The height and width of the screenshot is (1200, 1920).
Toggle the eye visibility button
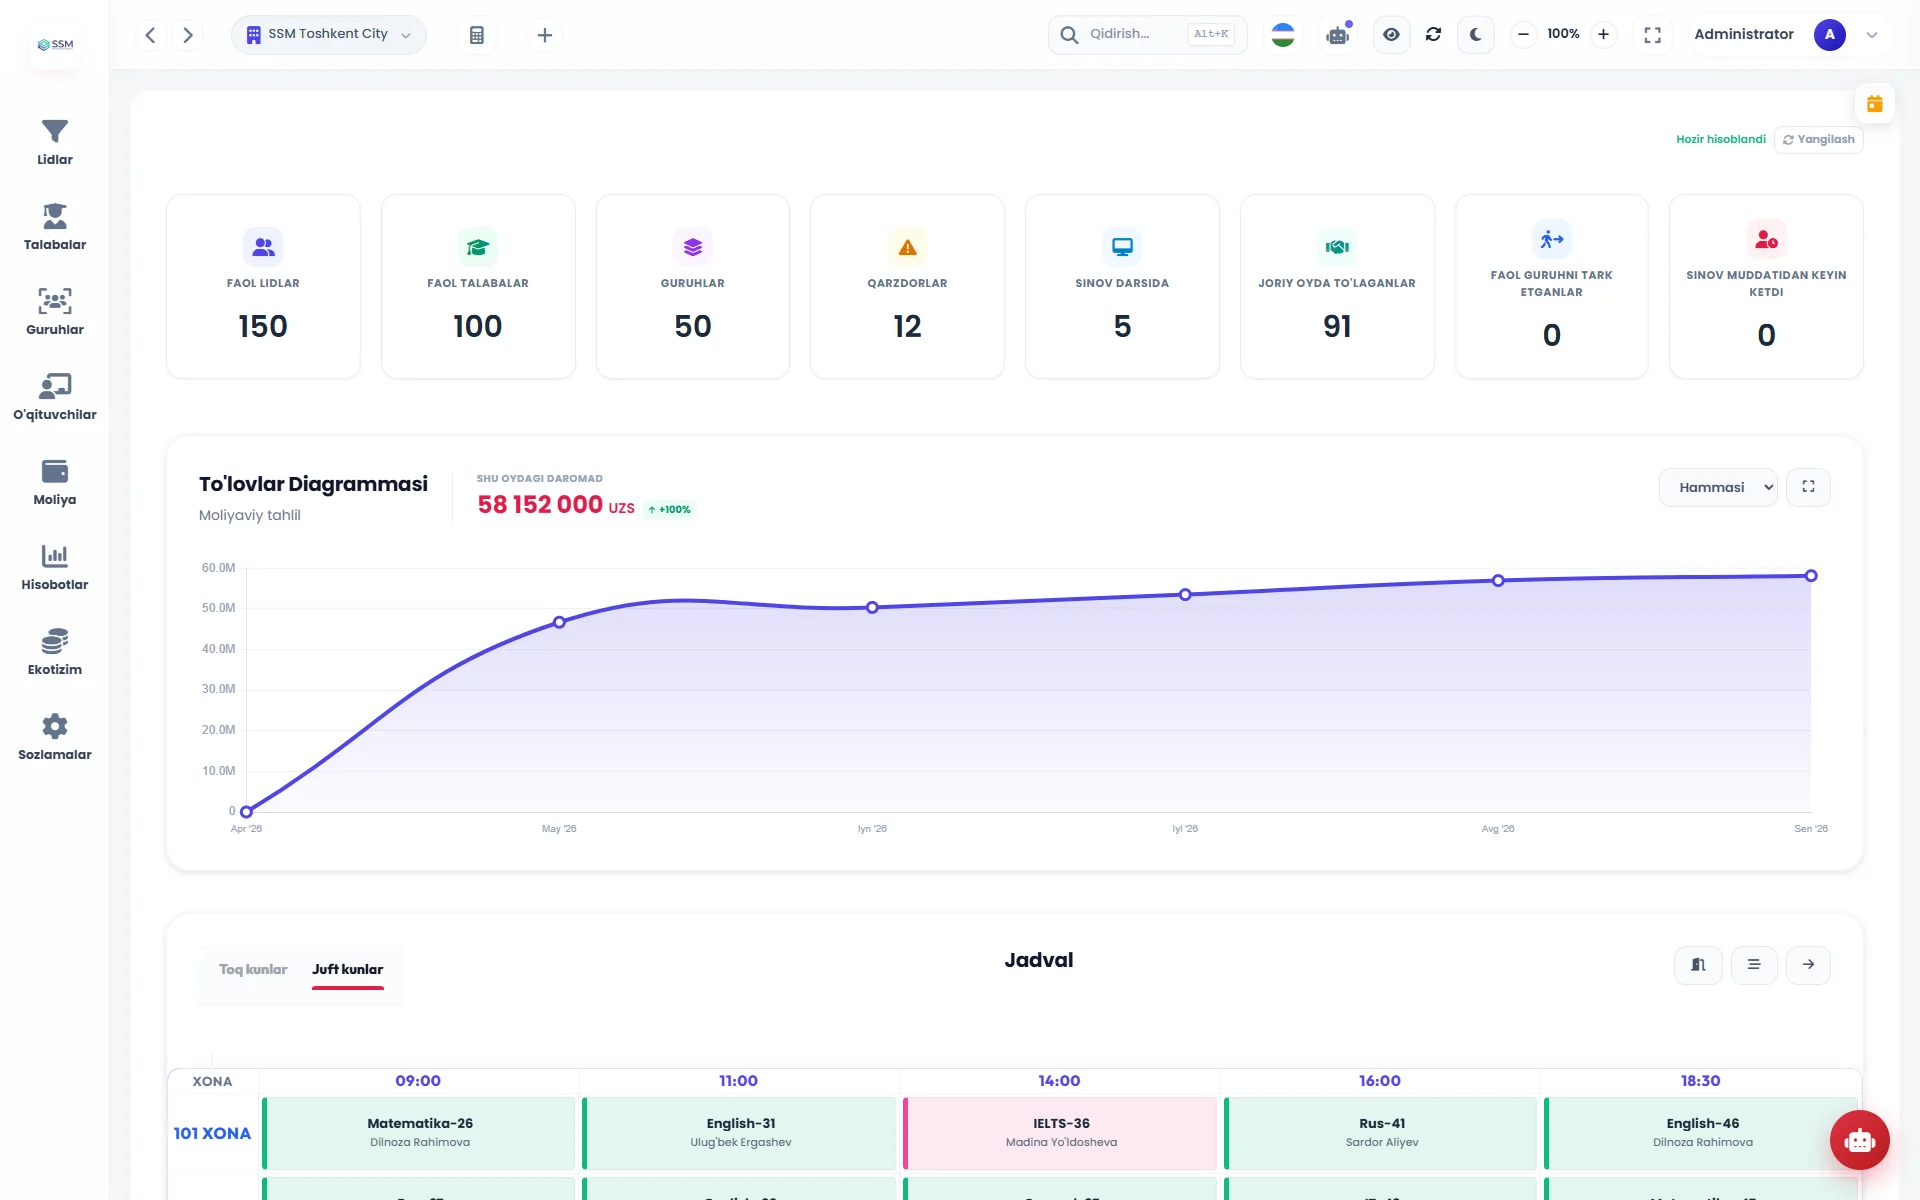click(x=1391, y=35)
